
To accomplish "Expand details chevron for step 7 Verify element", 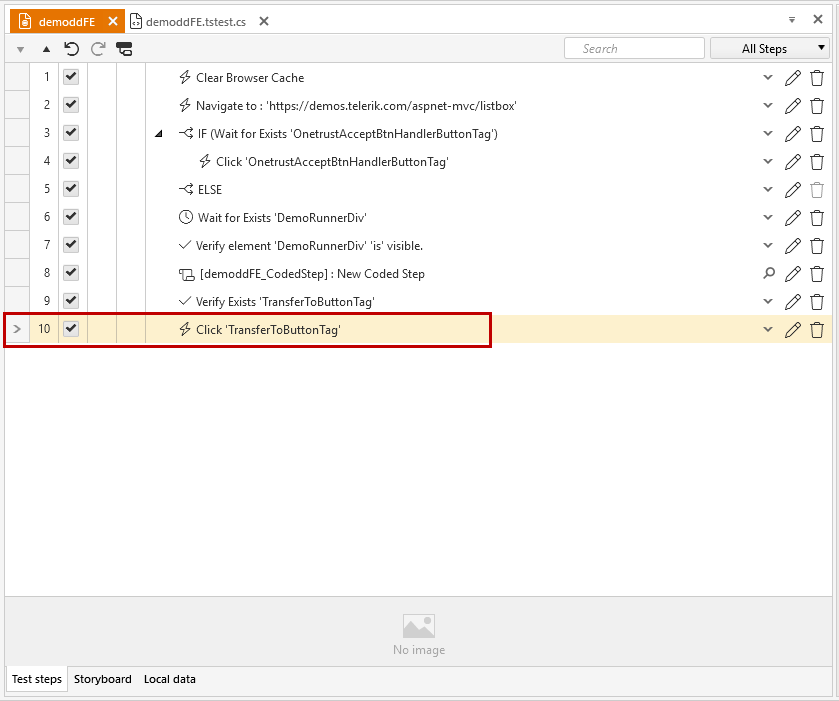I will tap(768, 246).
